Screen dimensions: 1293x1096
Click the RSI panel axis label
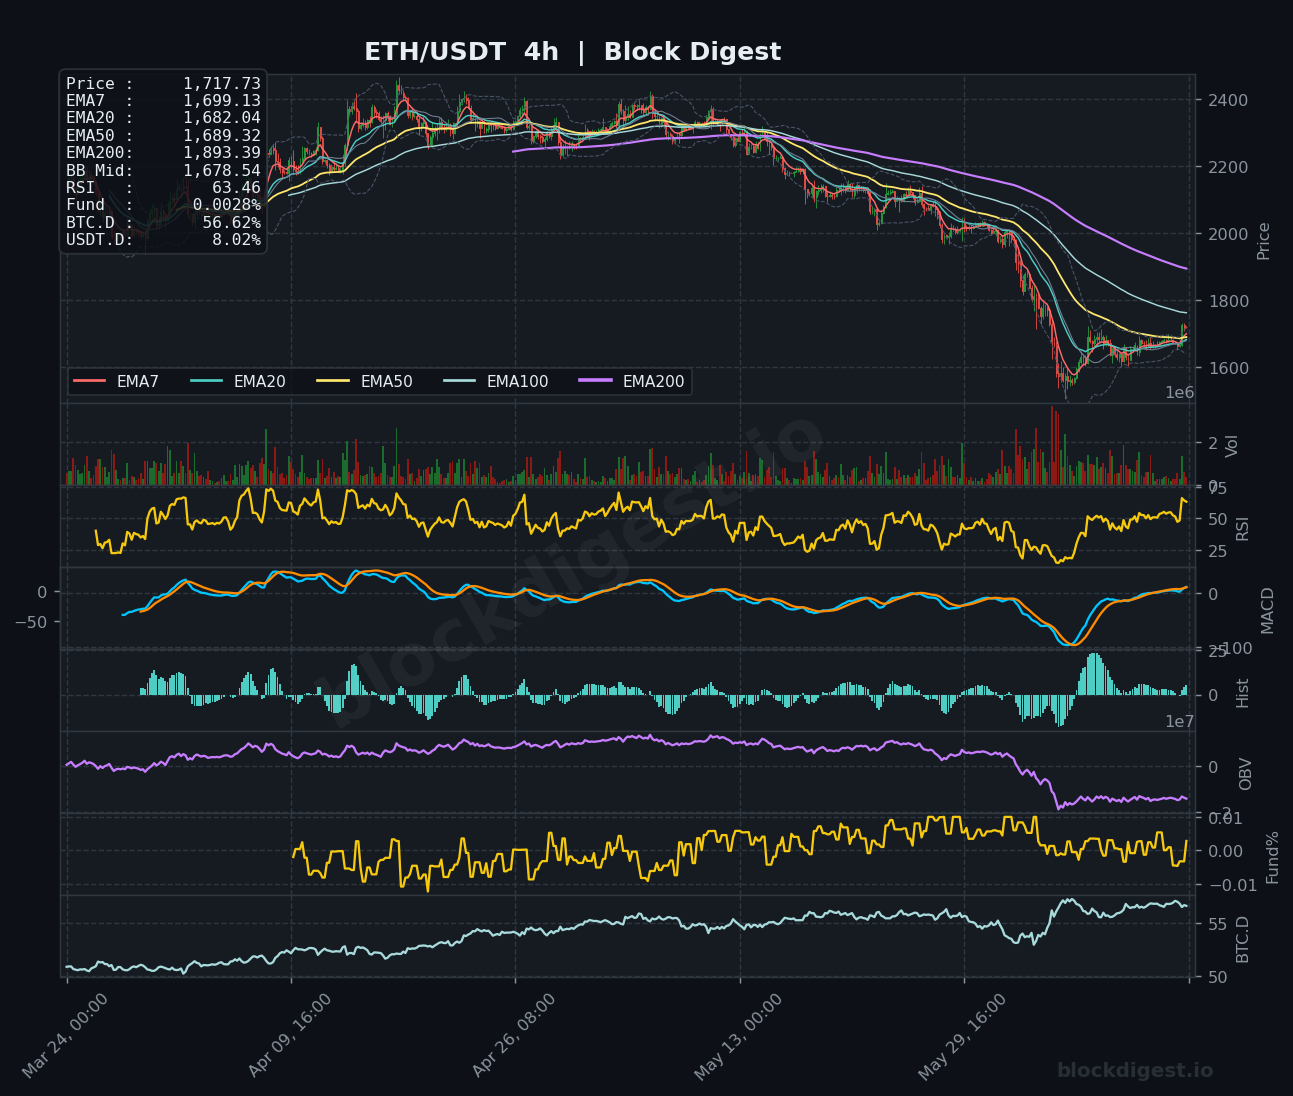click(x=1243, y=528)
